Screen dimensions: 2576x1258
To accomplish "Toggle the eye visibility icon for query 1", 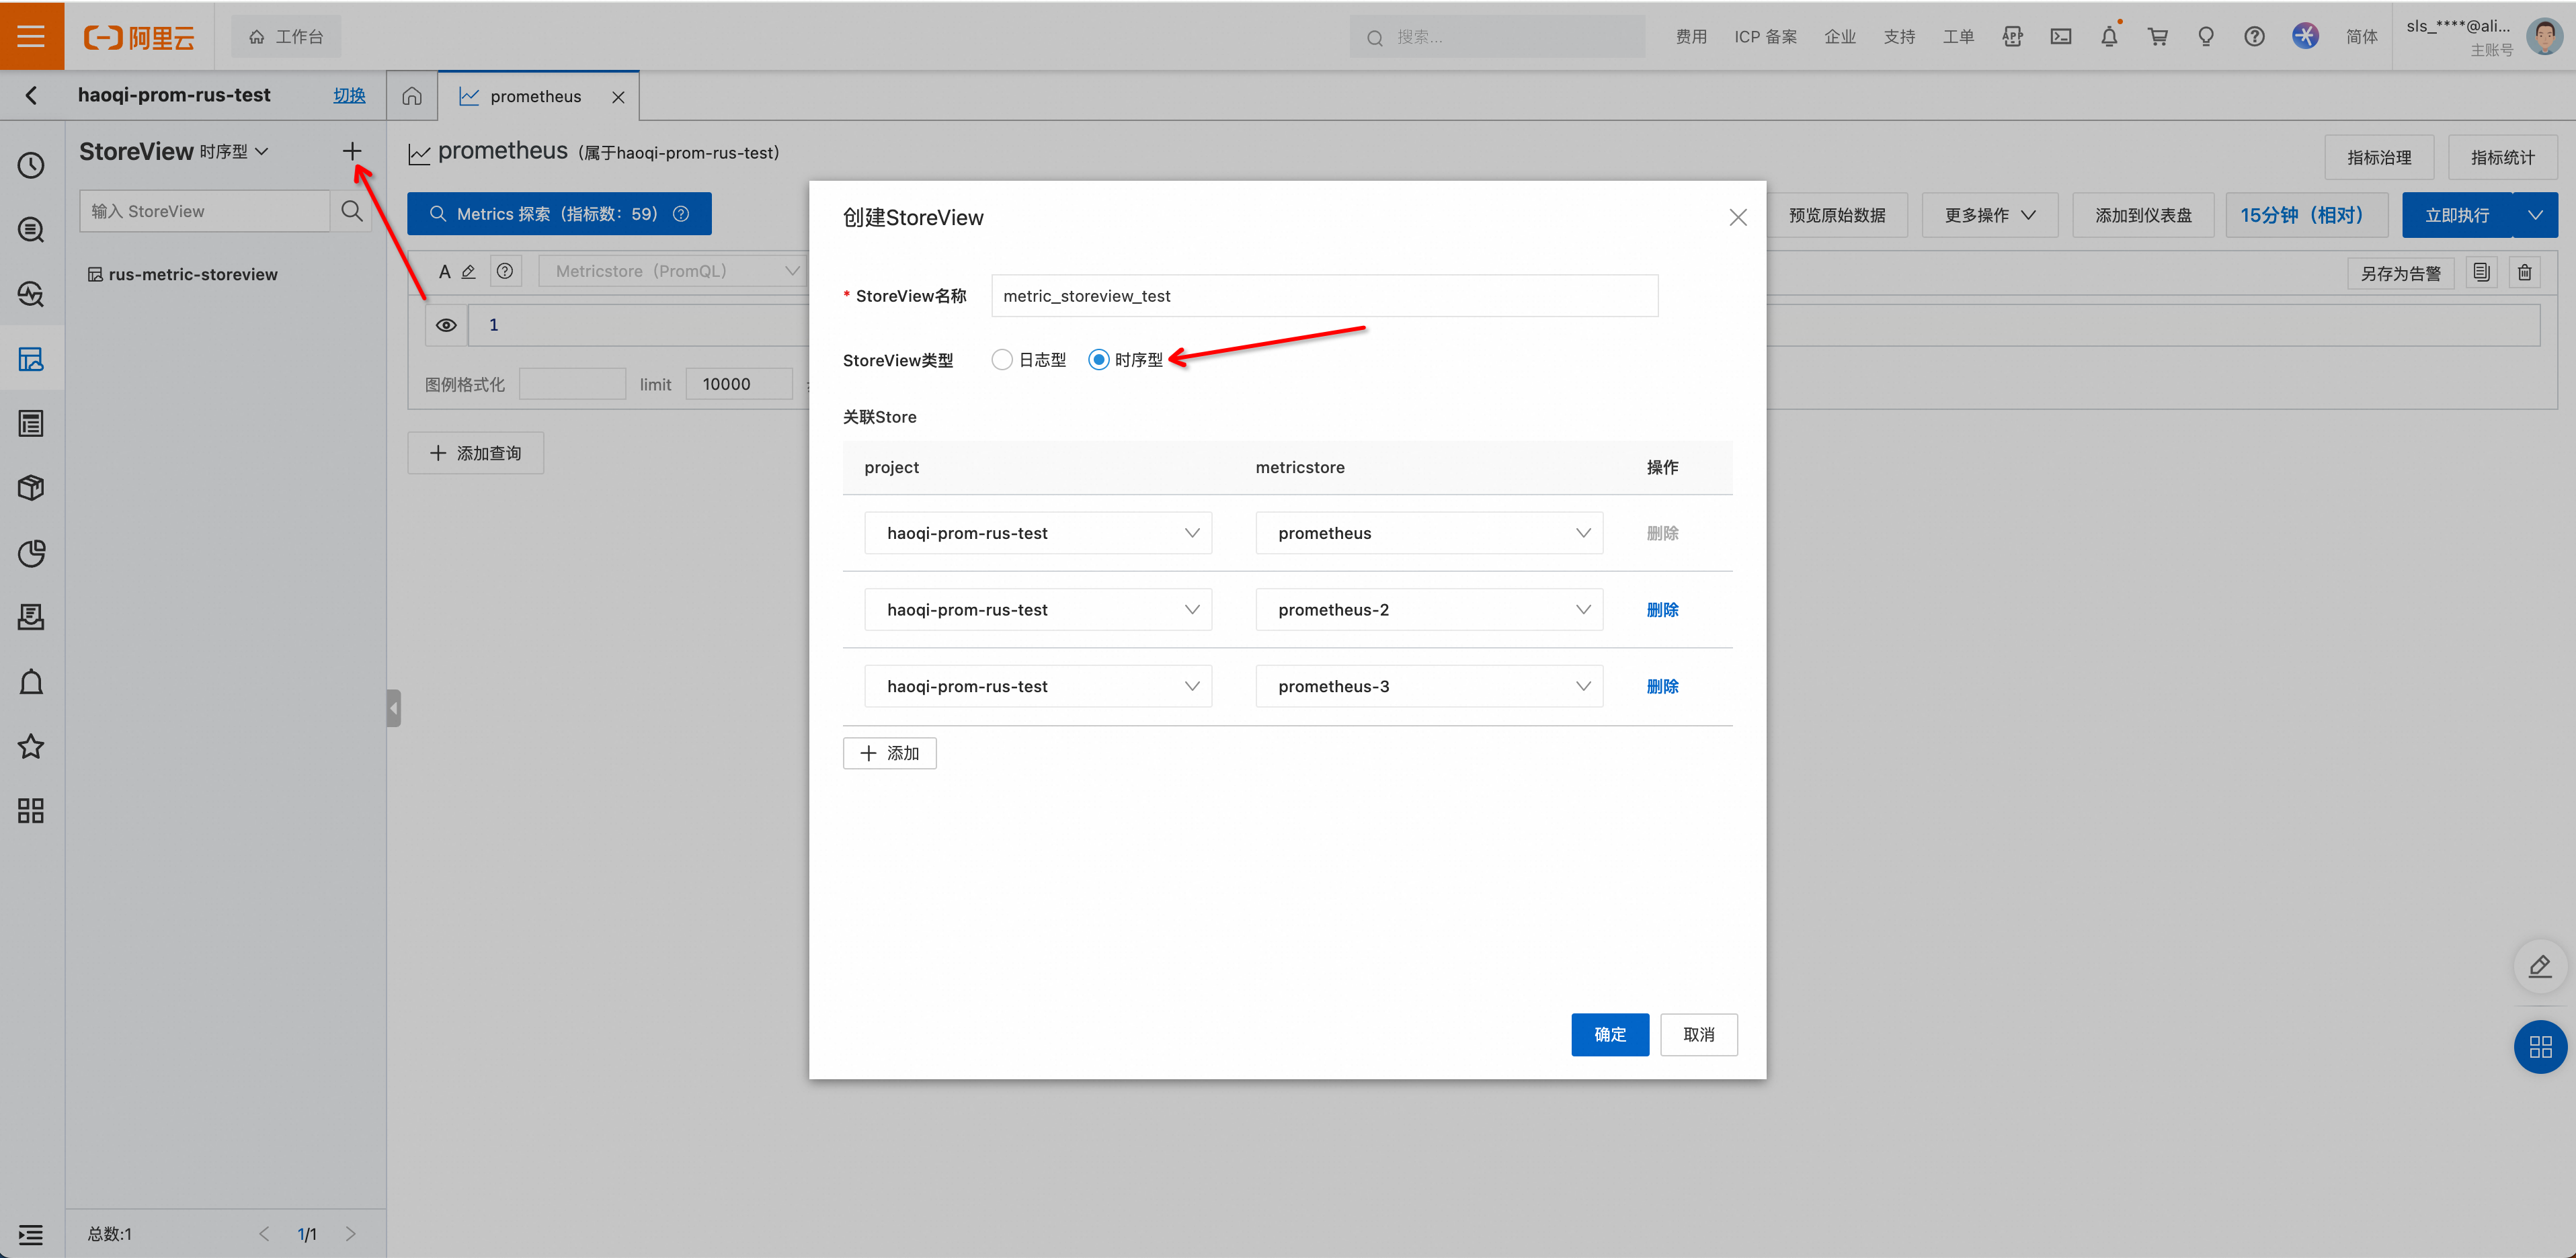I will coord(447,325).
